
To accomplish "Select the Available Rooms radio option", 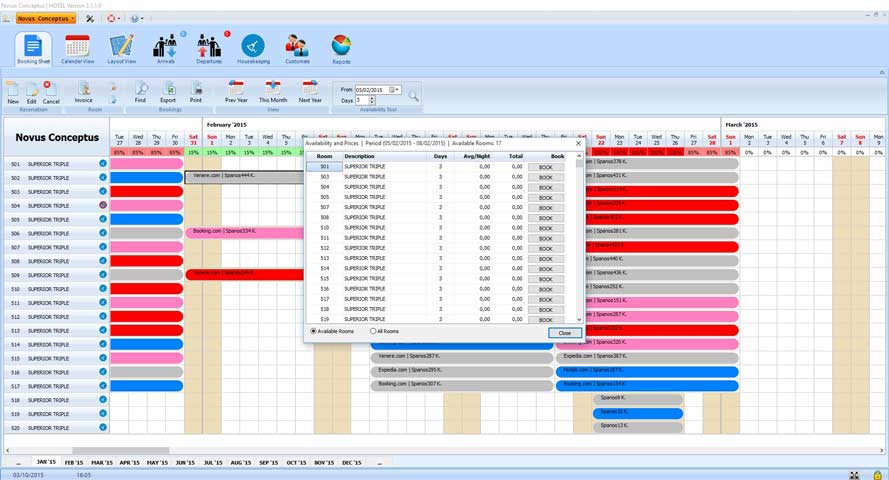I will click(314, 331).
